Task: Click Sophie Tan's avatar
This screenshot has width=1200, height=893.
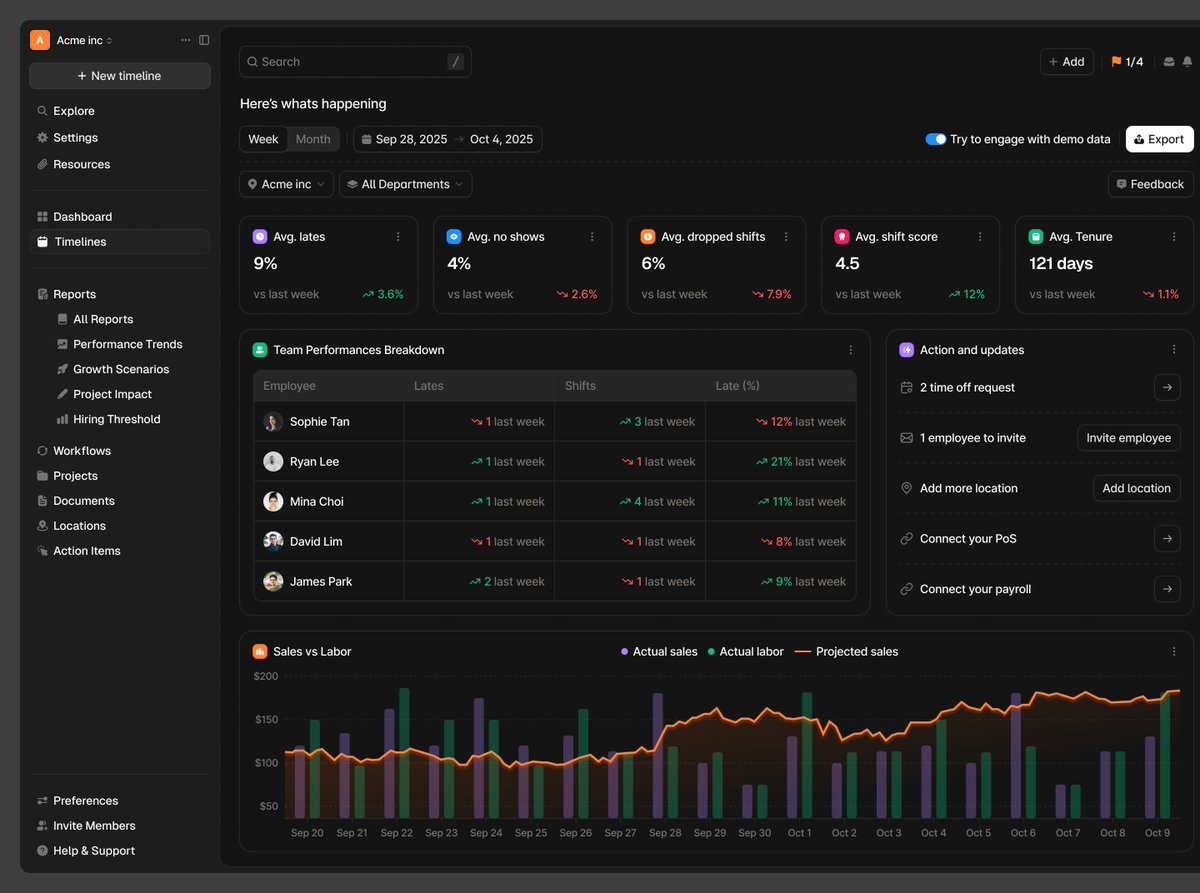Action: (x=273, y=422)
